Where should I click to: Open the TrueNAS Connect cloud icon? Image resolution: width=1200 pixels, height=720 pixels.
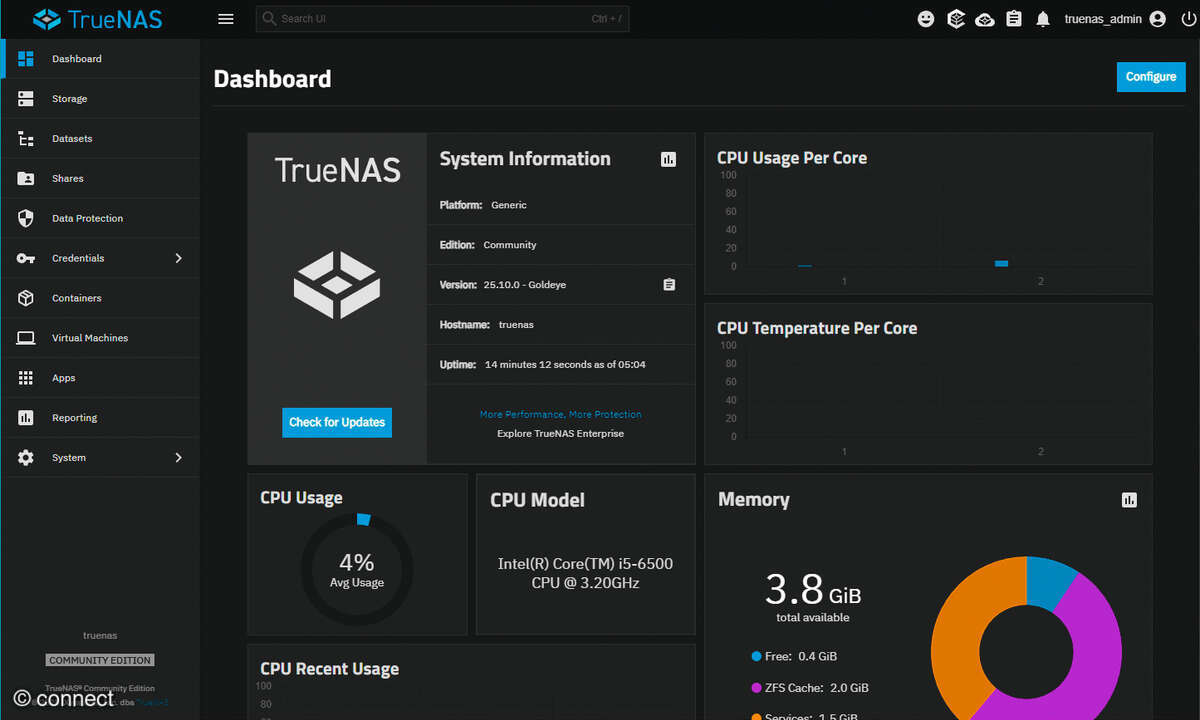coord(984,18)
